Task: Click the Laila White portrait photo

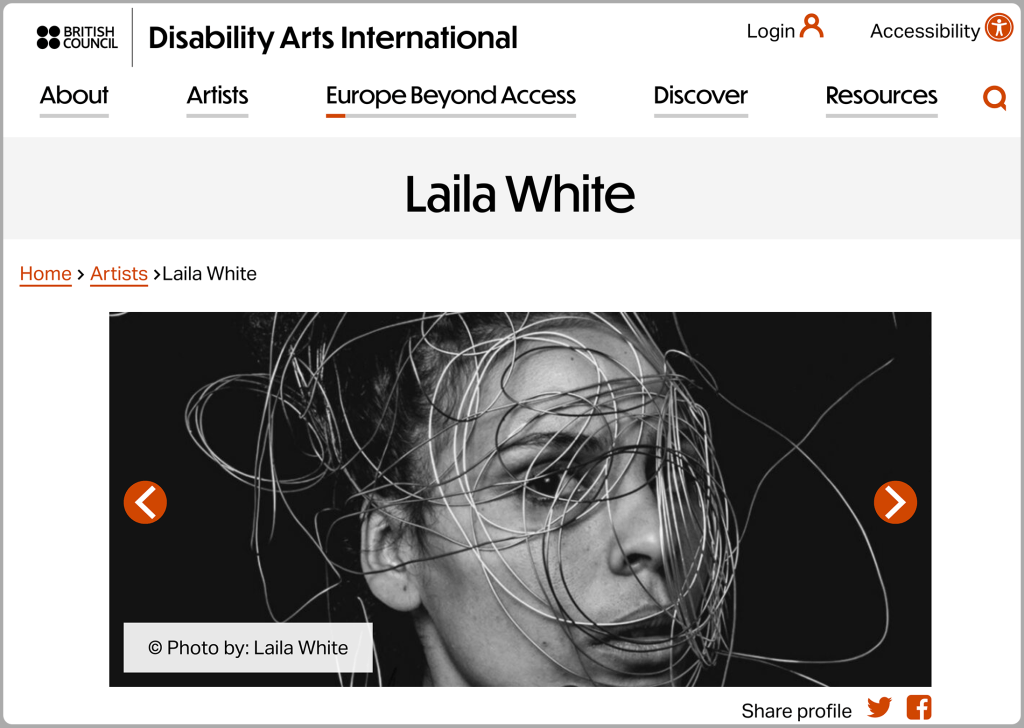Action: pos(520,499)
